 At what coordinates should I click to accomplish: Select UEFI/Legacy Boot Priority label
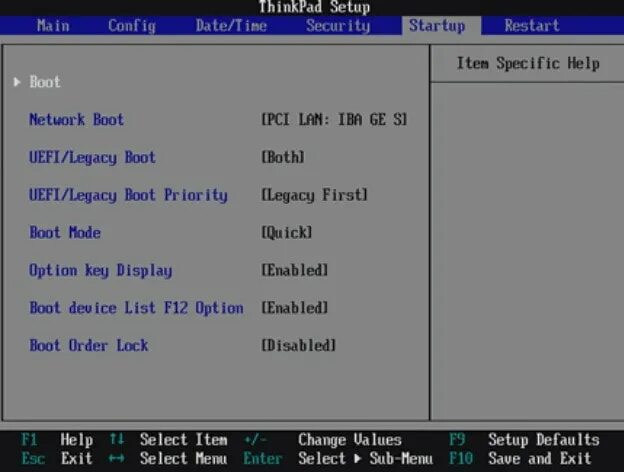click(x=128, y=195)
